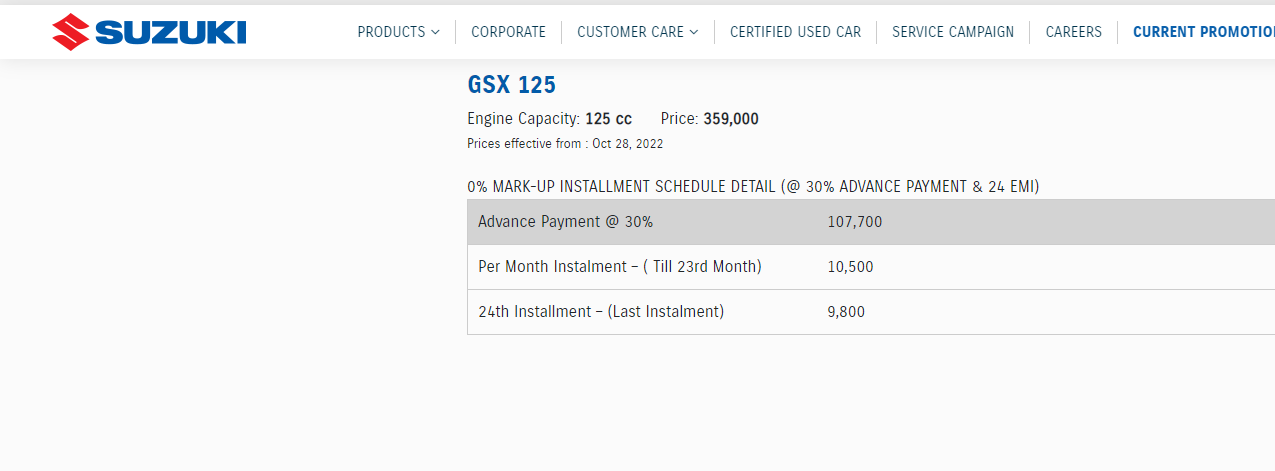Viewport: 1275px width, 471px height.
Task: Click the 9,800 last instalment value
Action: (x=846, y=312)
